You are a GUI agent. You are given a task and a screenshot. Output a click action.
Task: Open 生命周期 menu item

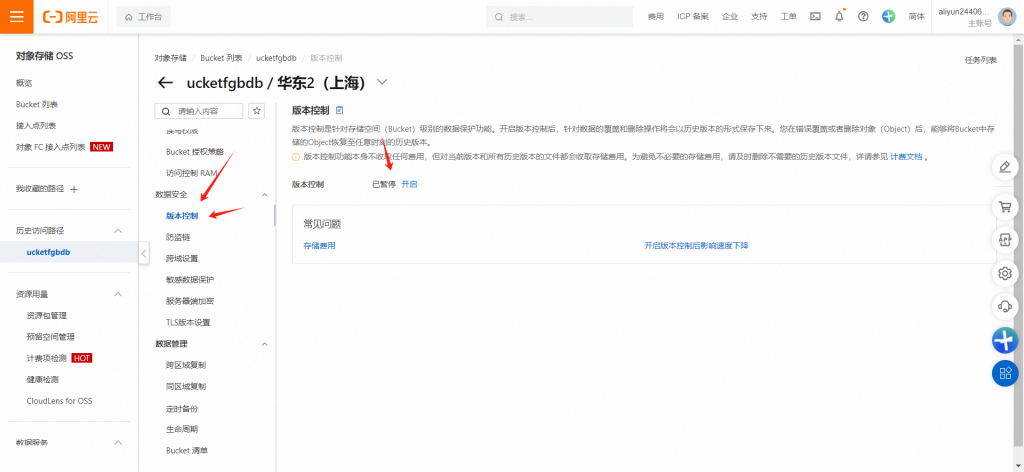[x=182, y=430]
